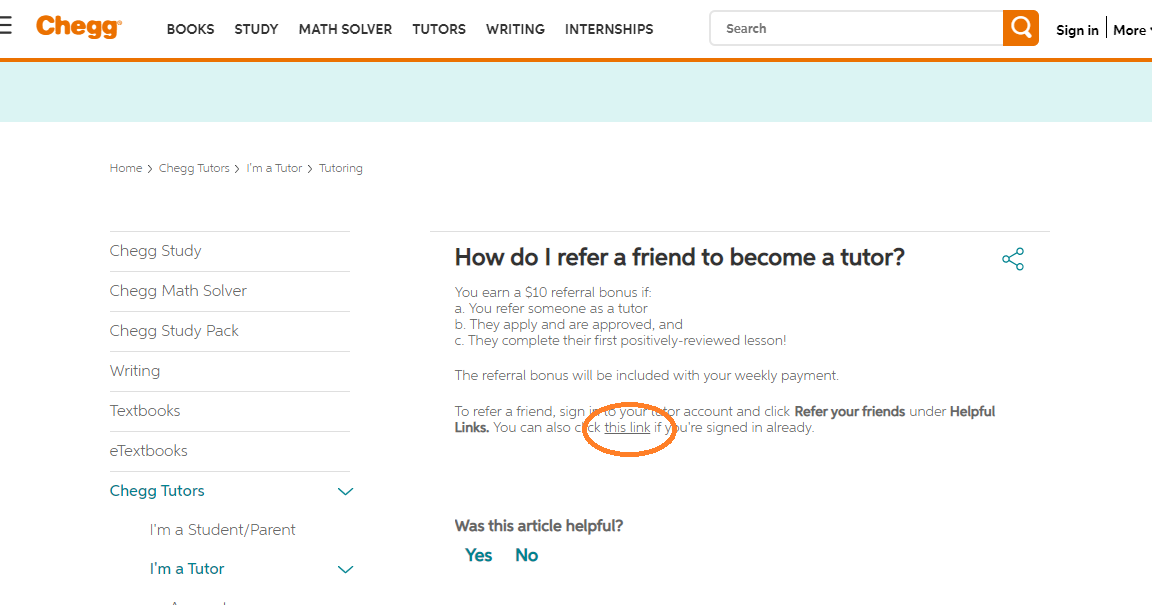Click Sign in

click(x=1077, y=30)
